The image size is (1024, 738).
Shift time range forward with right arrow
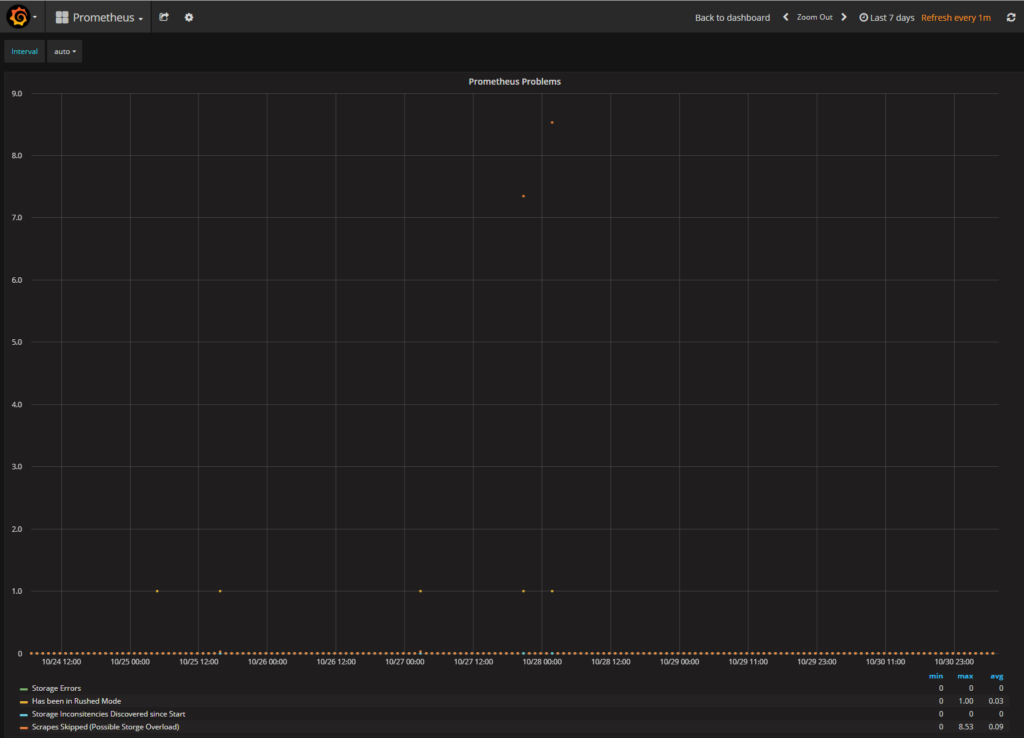(x=844, y=17)
